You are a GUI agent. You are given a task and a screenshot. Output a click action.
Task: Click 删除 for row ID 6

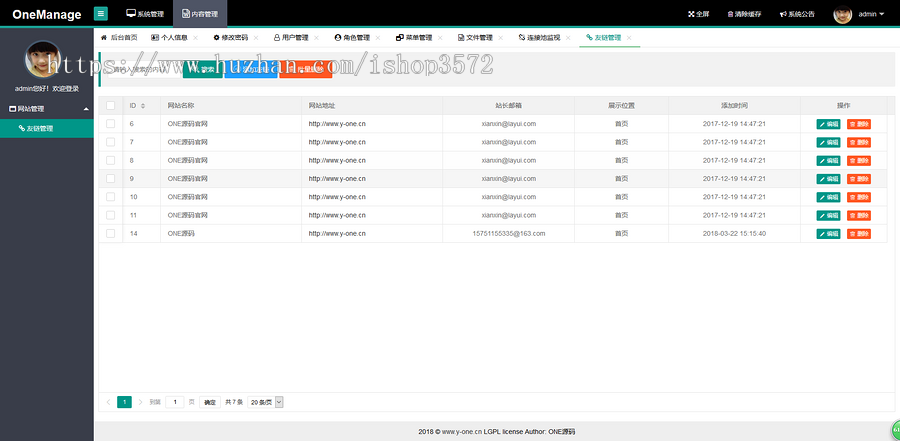[859, 124]
